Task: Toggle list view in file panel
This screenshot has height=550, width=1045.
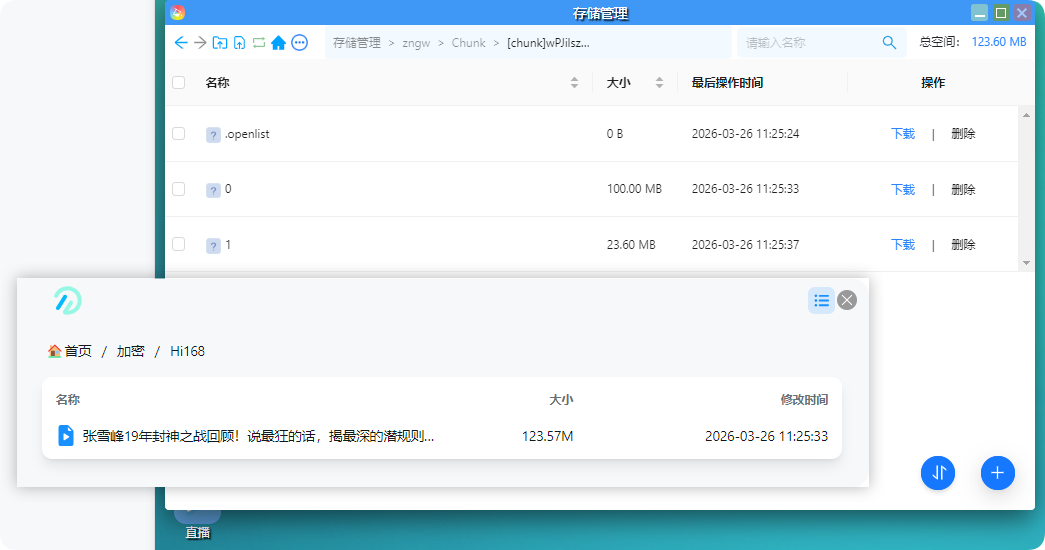Action: point(821,300)
